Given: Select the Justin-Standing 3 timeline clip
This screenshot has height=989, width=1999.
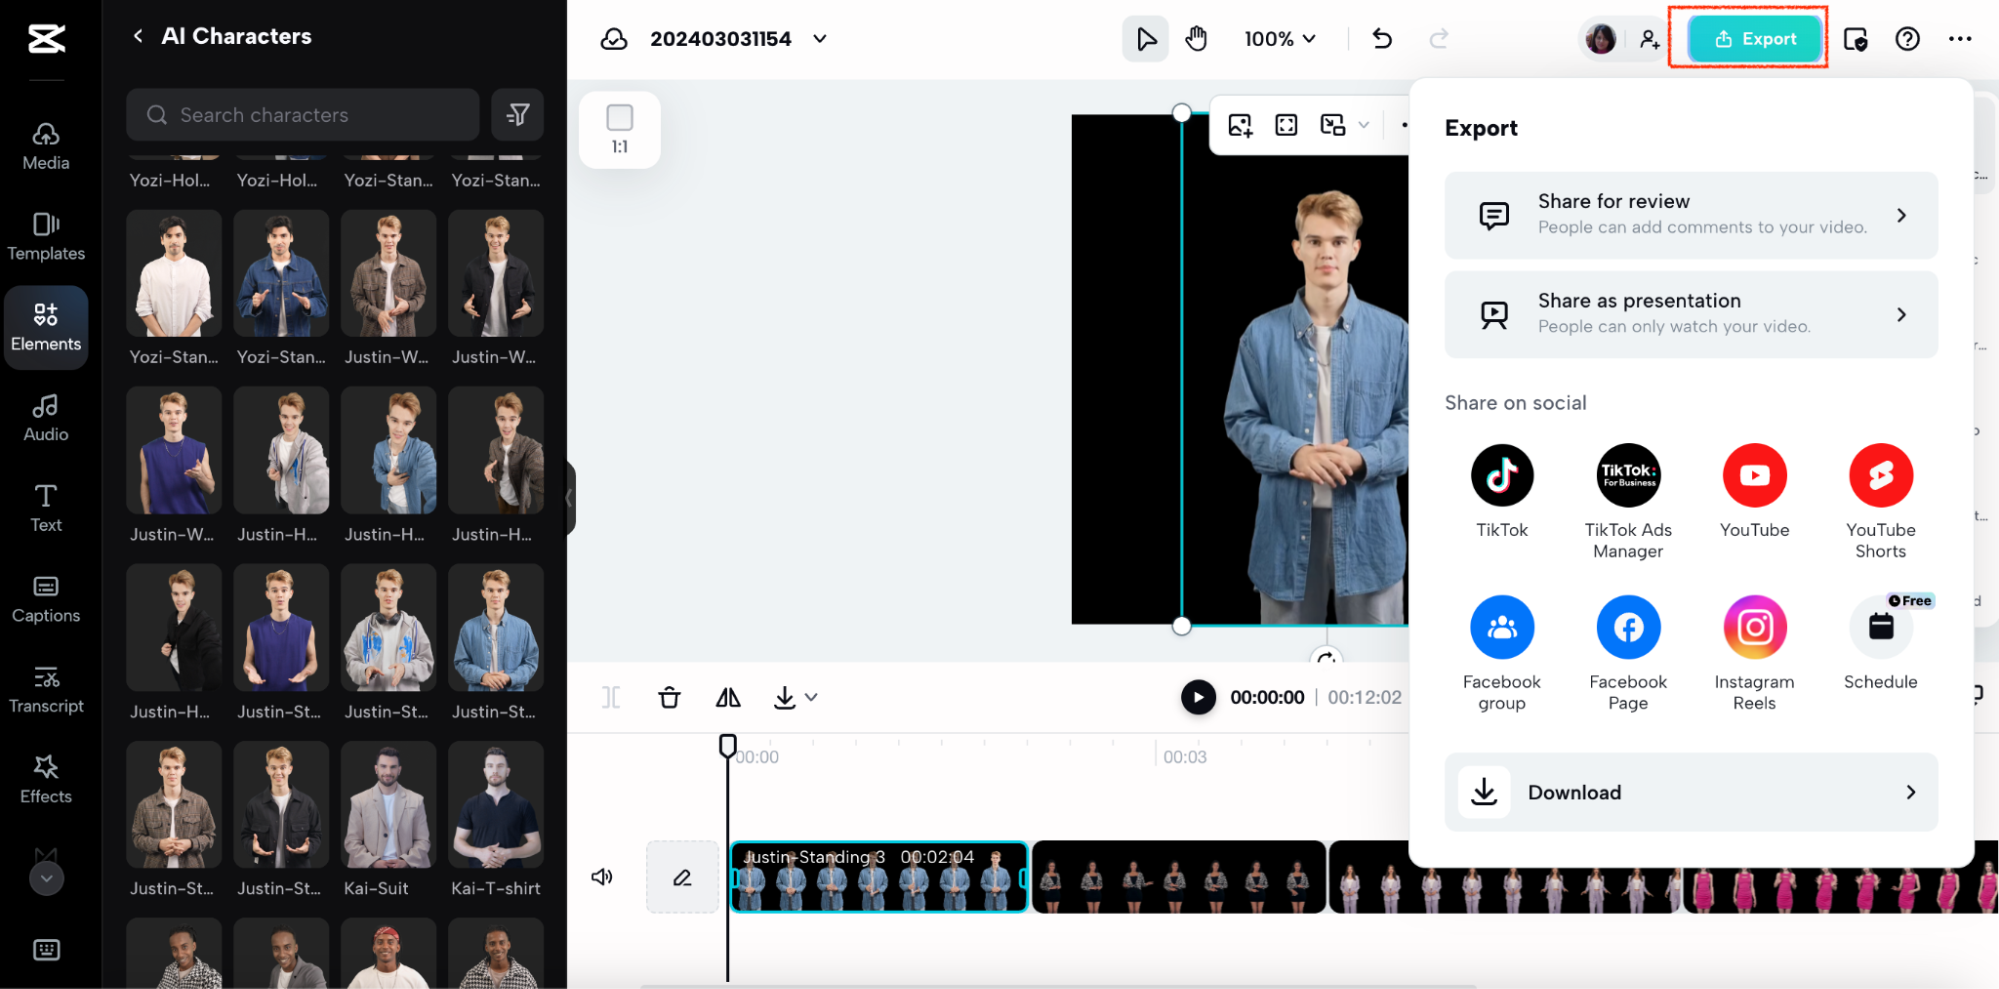Looking at the screenshot, I should (879, 877).
